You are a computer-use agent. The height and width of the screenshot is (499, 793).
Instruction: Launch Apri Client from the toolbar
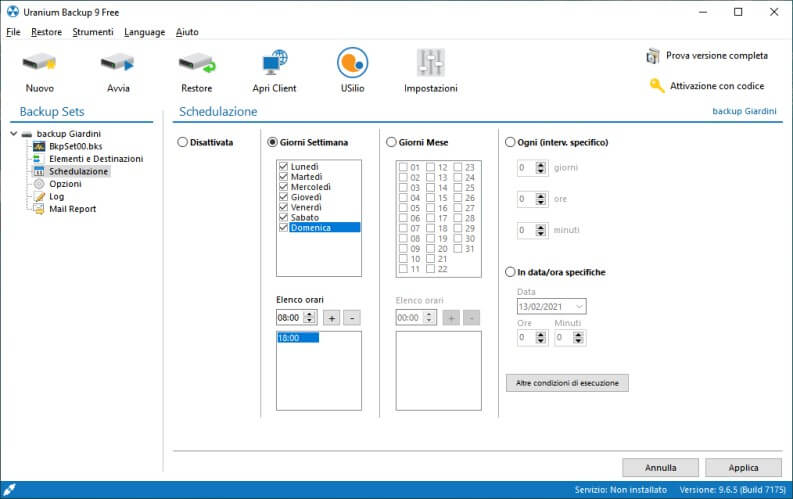click(x=275, y=63)
